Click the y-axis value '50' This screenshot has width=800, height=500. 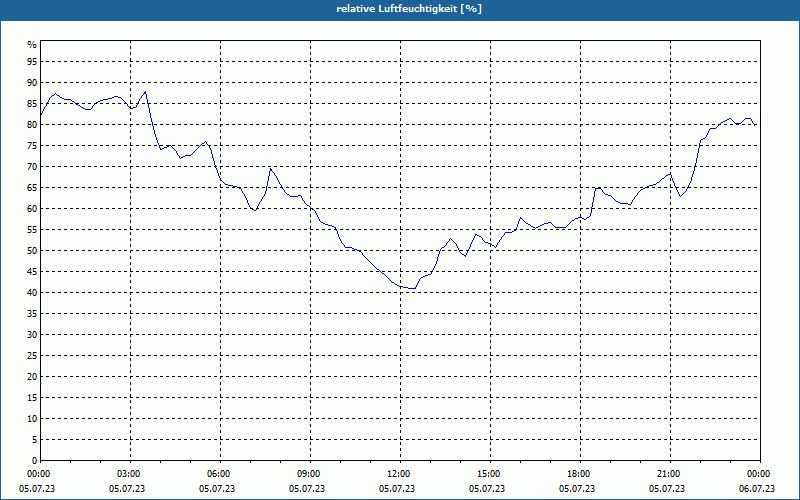tap(32, 251)
